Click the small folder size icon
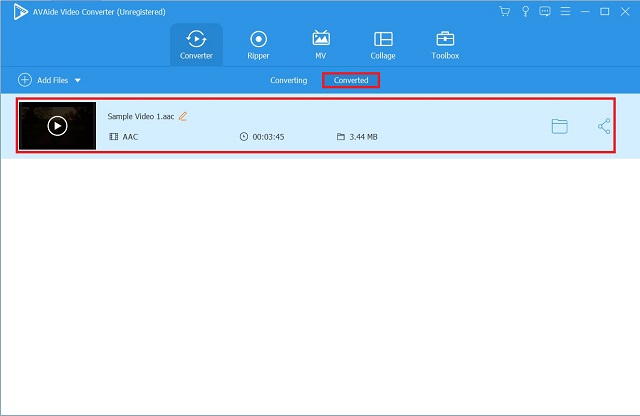The image size is (640, 416). click(x=341, y=136)
